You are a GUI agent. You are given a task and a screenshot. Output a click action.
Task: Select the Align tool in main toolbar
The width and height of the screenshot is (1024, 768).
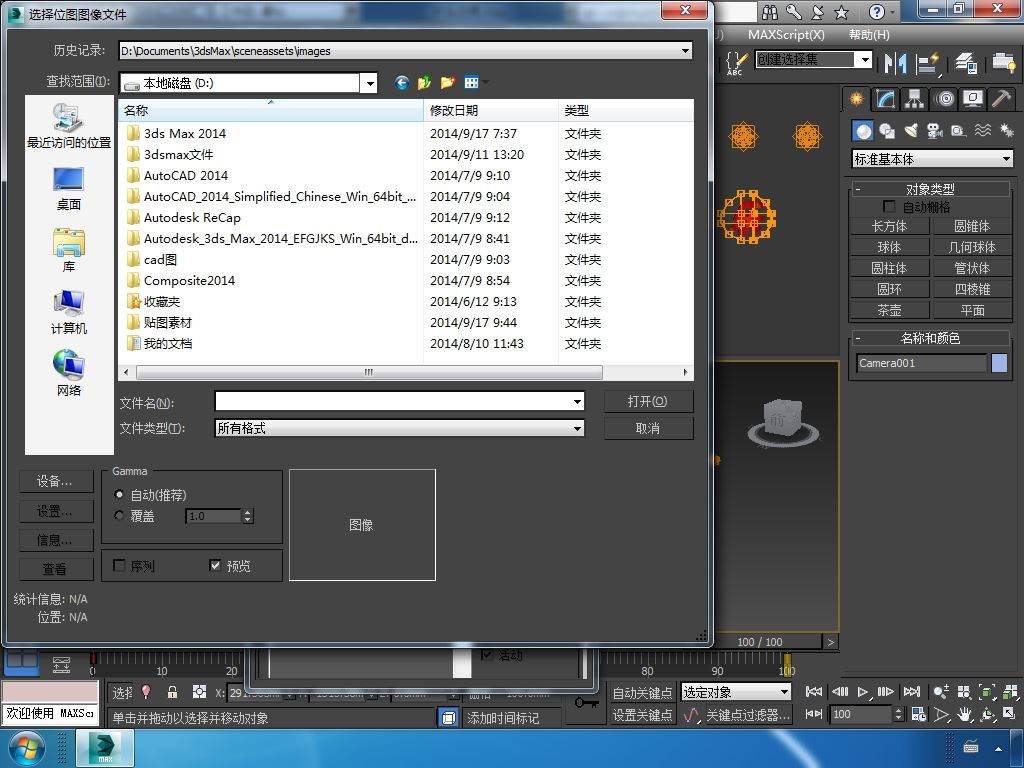click(927, 63)
